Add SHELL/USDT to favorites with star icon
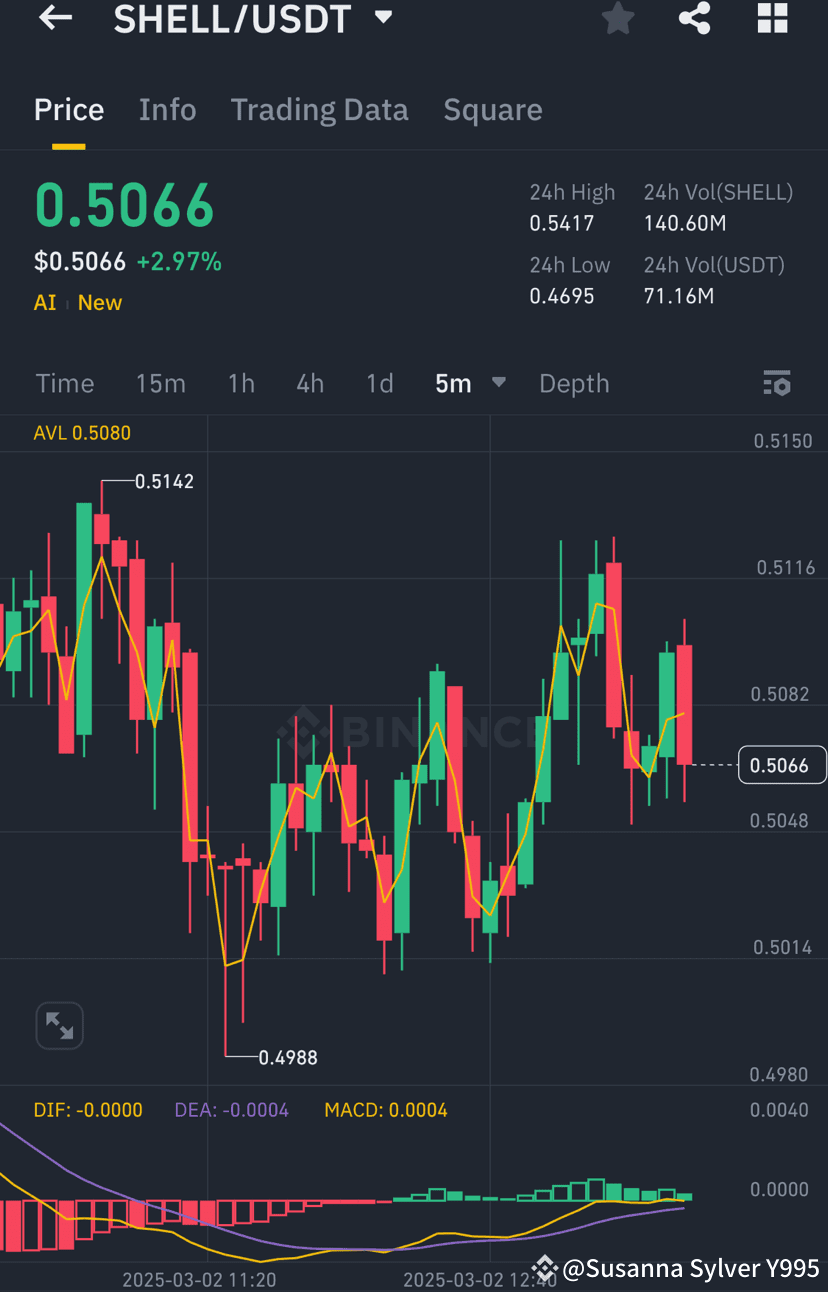The width and height of the screenshot is (828, 1292). (617, 18)
